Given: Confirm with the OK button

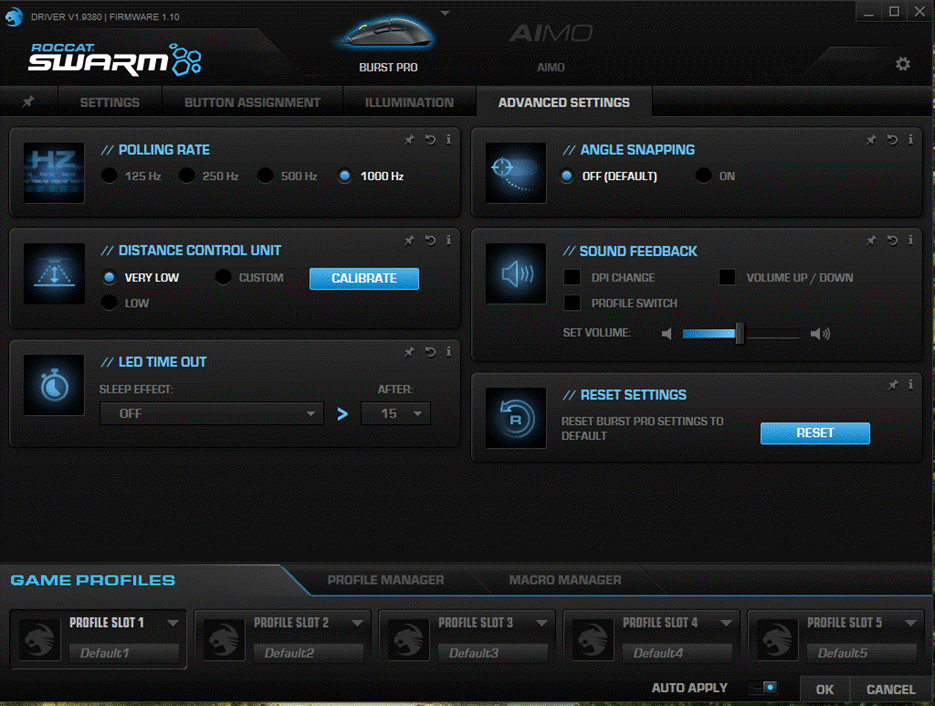Looking at the screenshot, I should tap(825, 689).
